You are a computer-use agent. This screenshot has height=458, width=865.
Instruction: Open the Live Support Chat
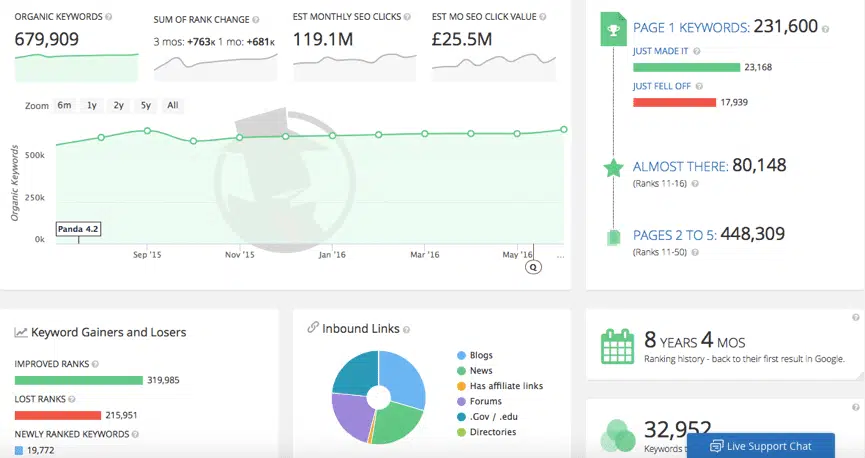coord(760,446)
